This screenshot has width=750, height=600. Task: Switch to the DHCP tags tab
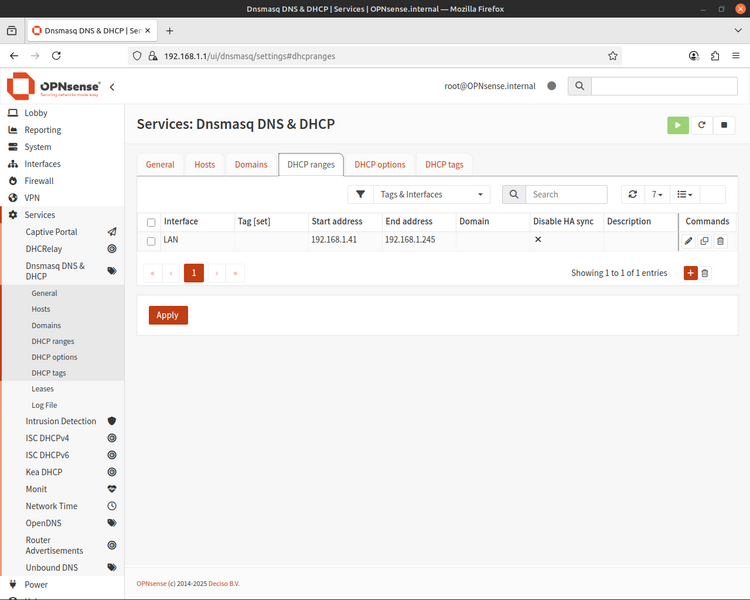444,165
